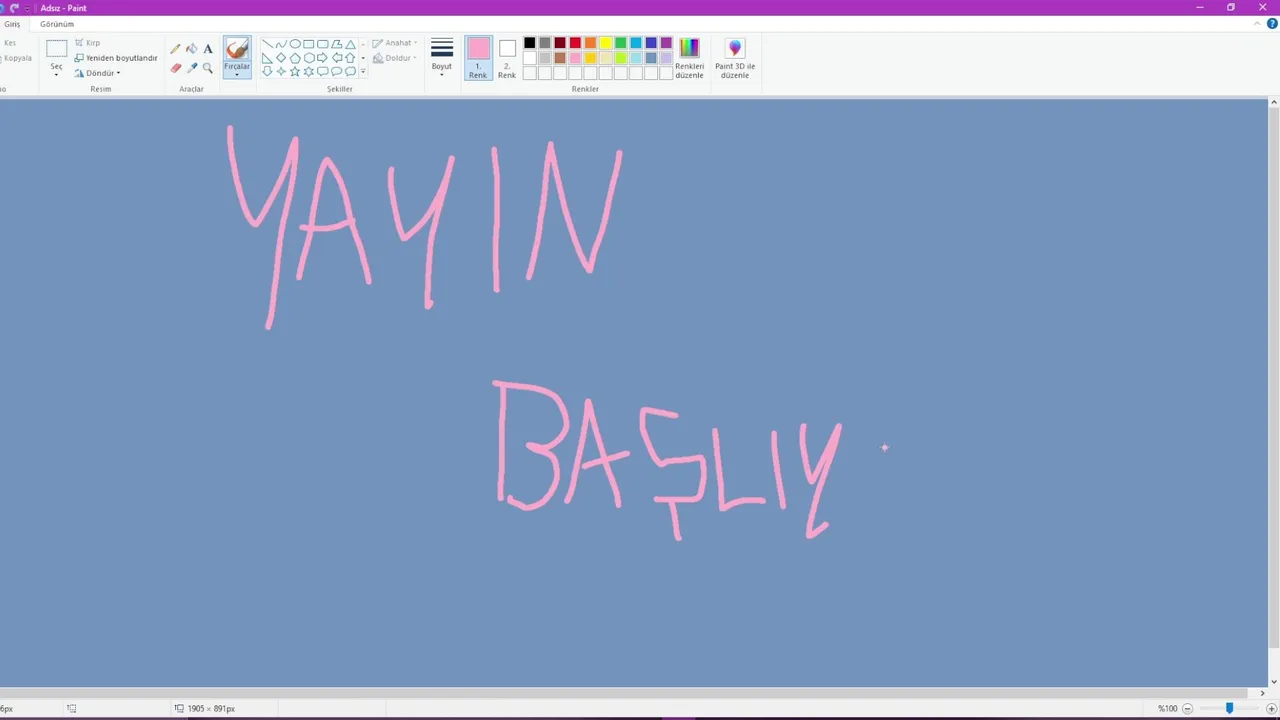Screen dimensions: 1280x720
Task: Select the Text tool (letter A)
Action: click(x=208, y=49)
